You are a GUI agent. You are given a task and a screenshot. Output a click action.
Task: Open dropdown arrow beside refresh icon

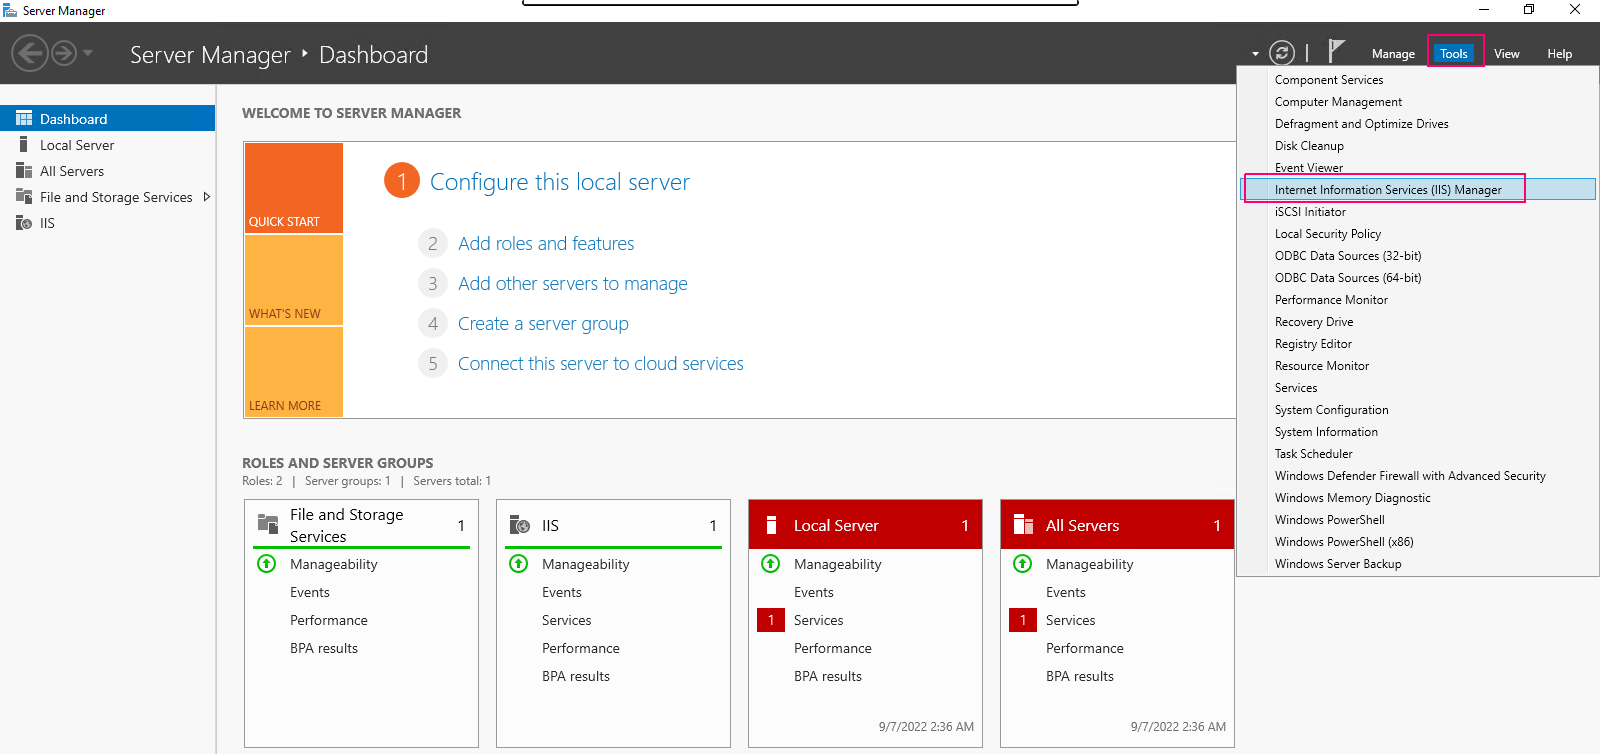click(1255, 54)
